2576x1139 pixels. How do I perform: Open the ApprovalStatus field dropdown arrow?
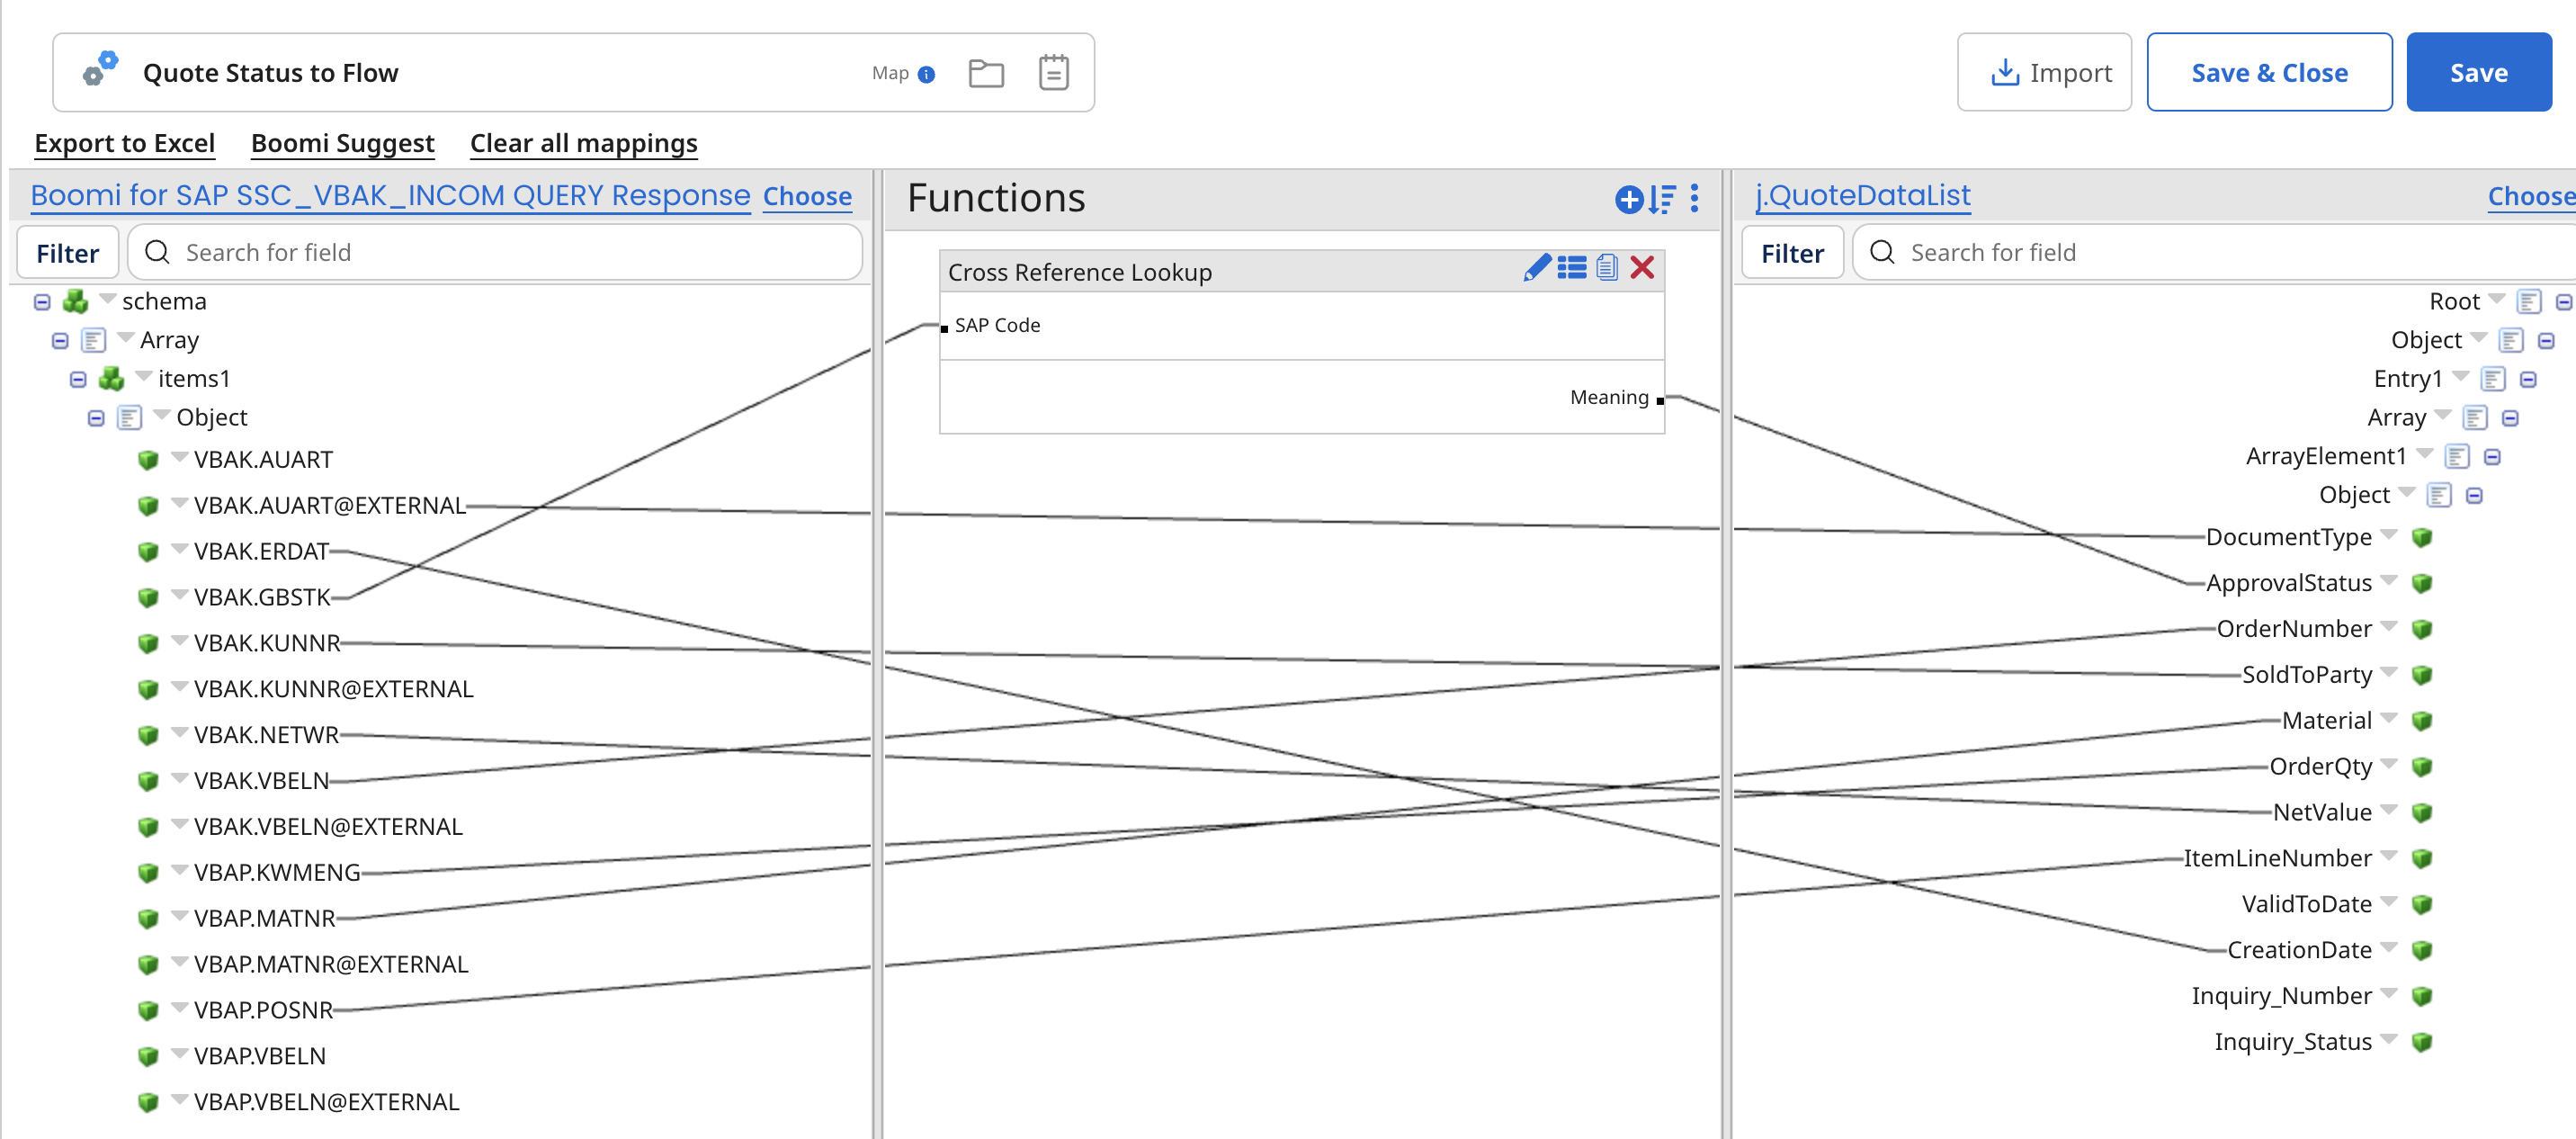2389,581
